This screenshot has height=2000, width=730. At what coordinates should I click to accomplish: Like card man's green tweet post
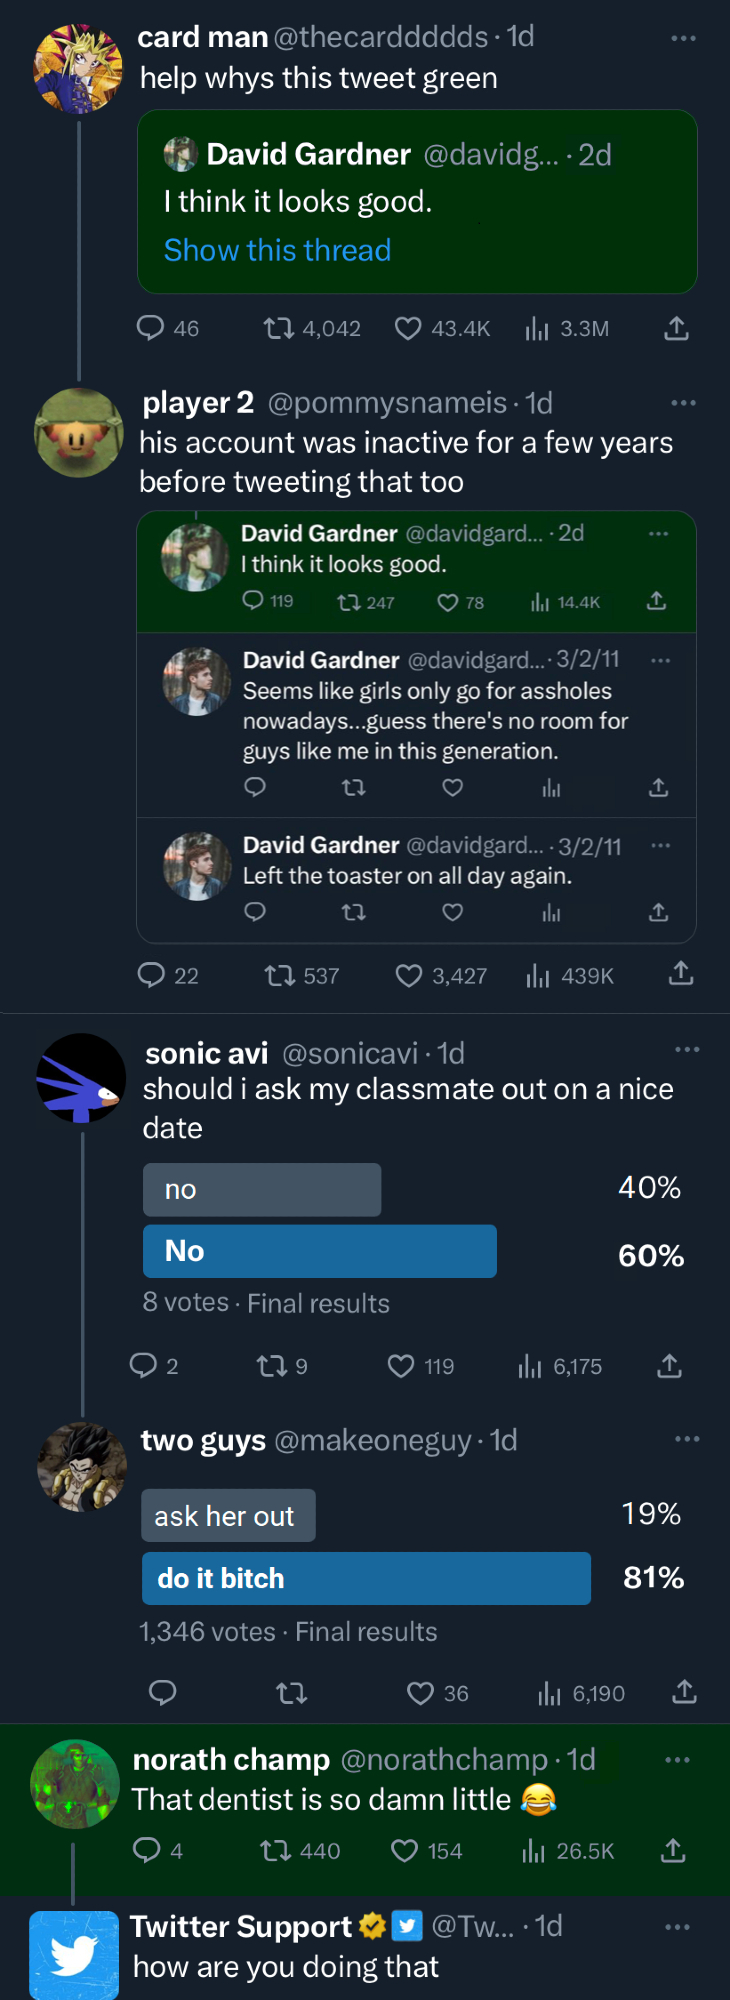pos(408,329)
